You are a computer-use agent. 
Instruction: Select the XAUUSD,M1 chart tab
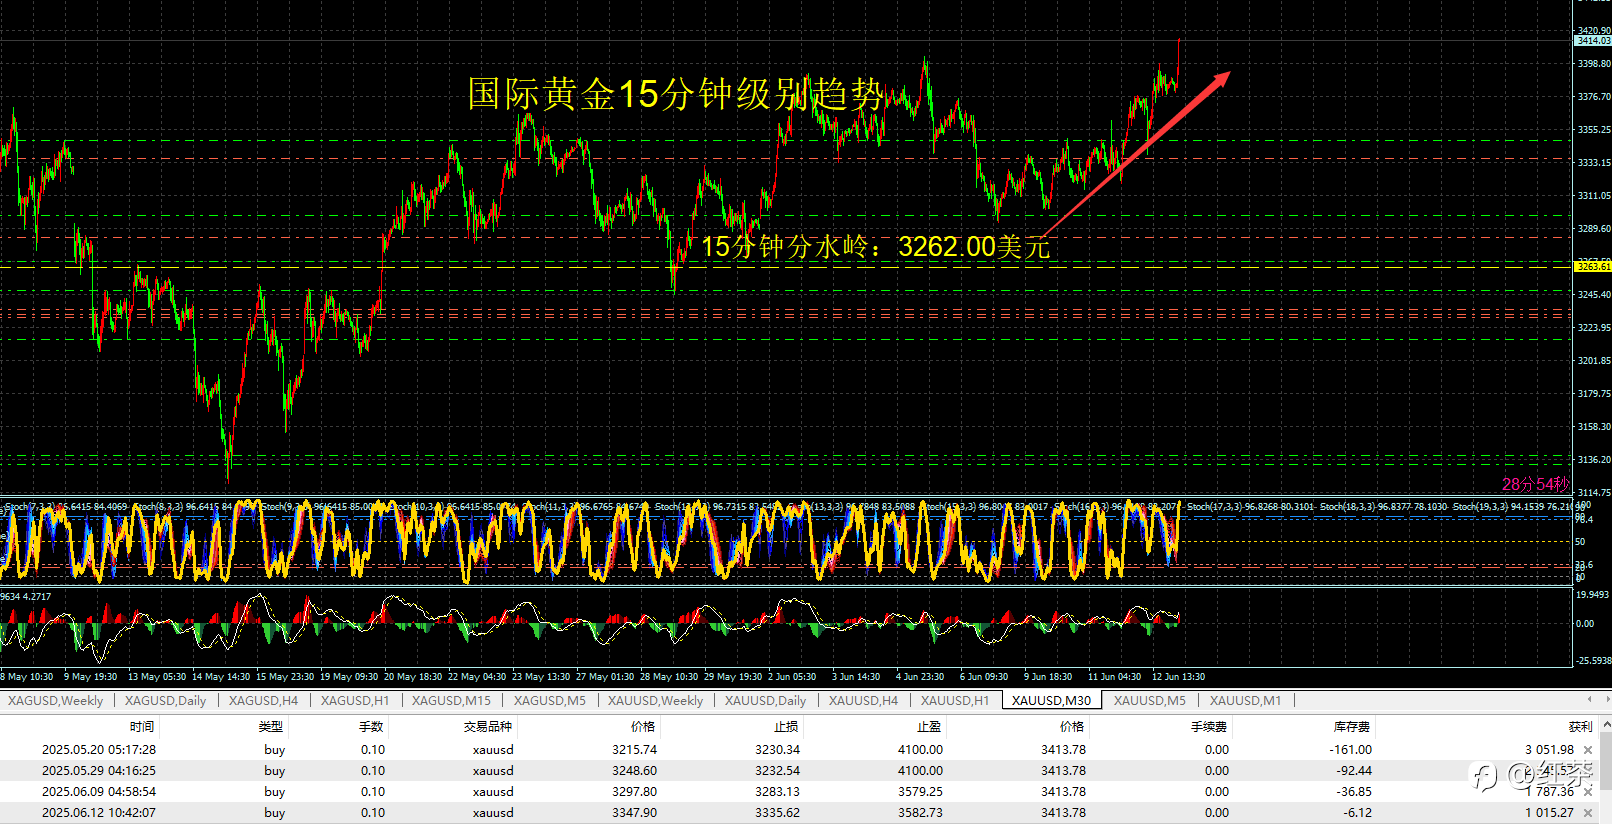(x=1245, y=701)
